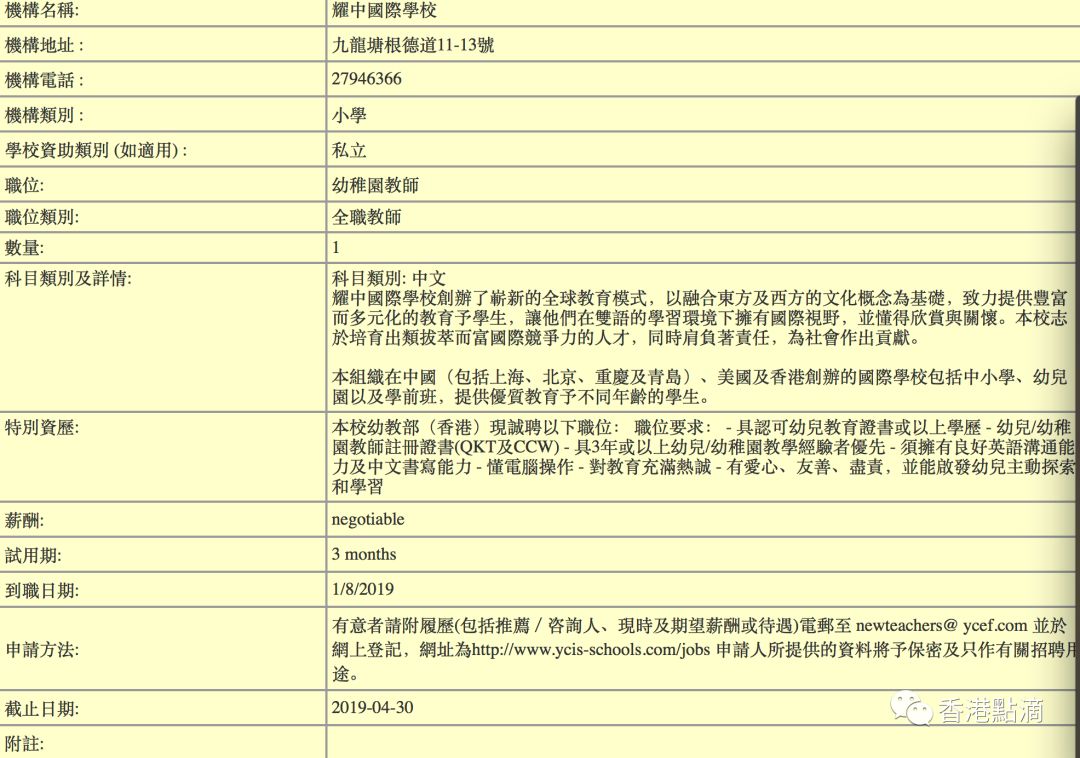Click the 機構電話 label

[x=44, y=80]
